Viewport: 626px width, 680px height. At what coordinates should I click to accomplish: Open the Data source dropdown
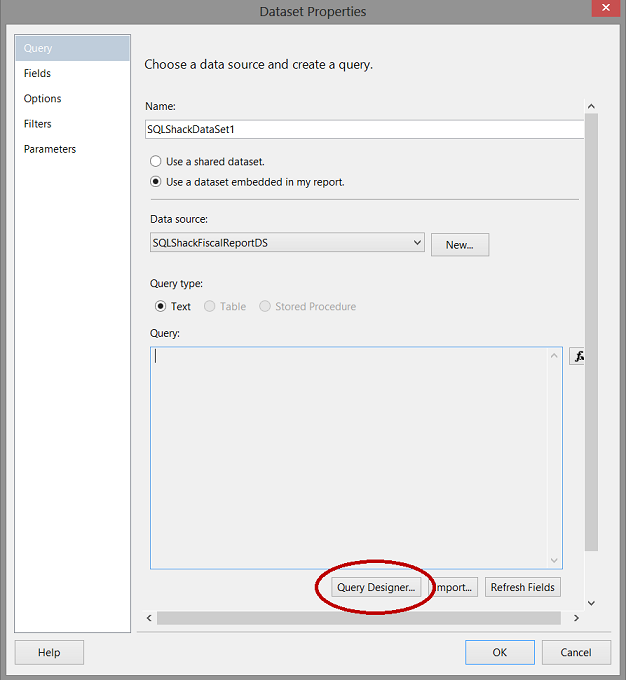tap(287, 242)
